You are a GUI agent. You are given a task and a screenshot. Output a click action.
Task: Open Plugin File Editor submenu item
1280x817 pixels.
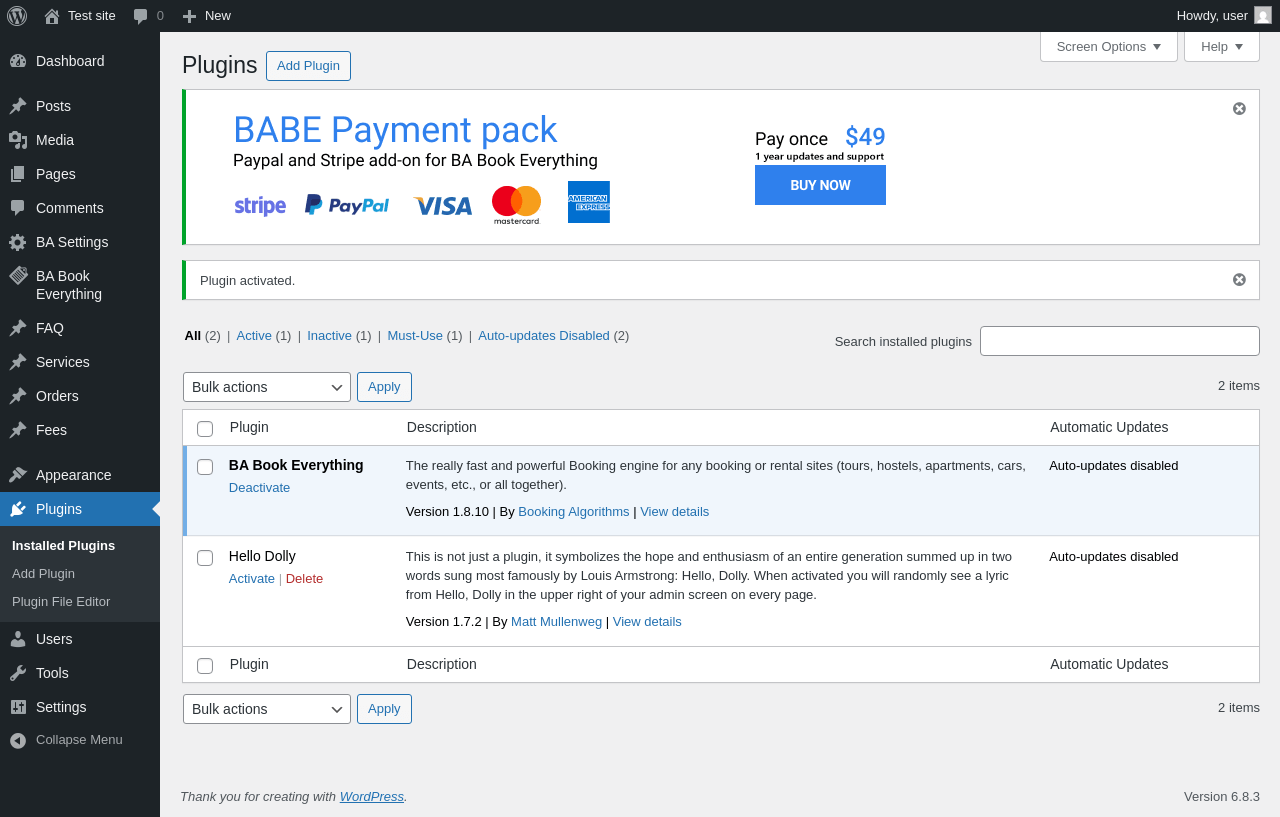pyautogui.click(x=61, y=602)
